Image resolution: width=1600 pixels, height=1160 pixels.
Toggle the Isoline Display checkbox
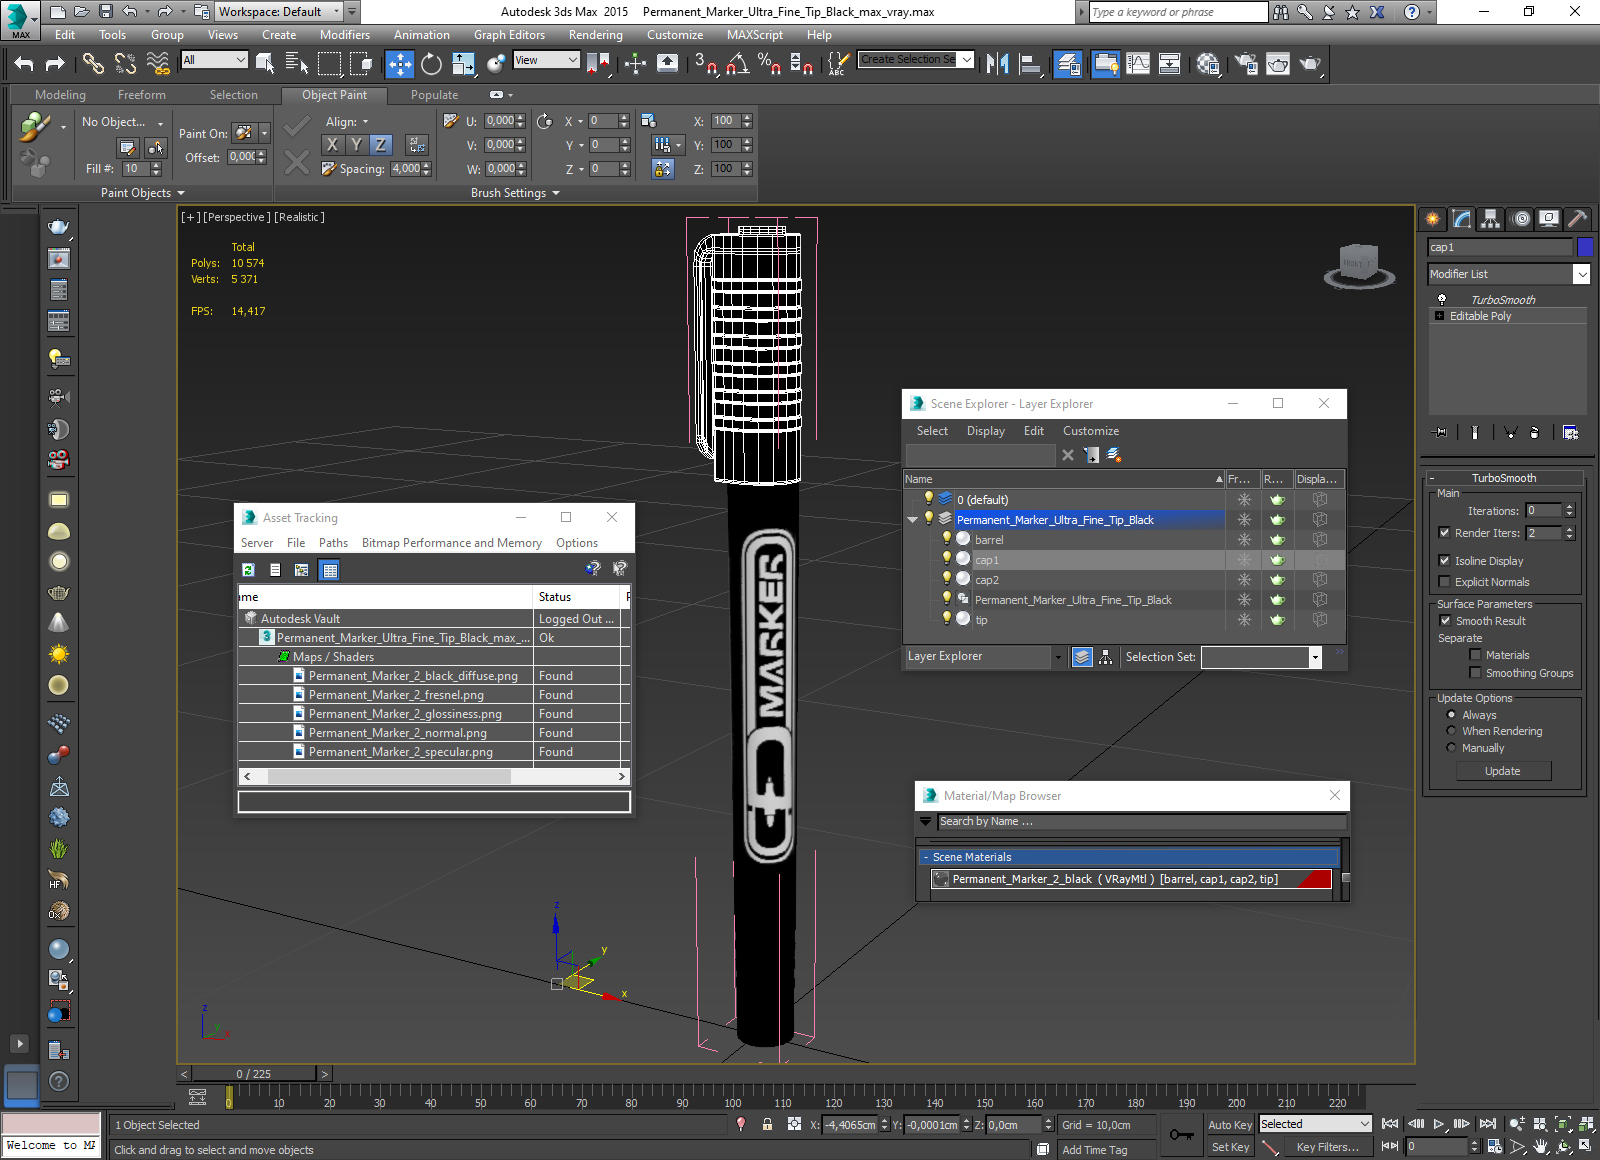(x=1444, y=561)
